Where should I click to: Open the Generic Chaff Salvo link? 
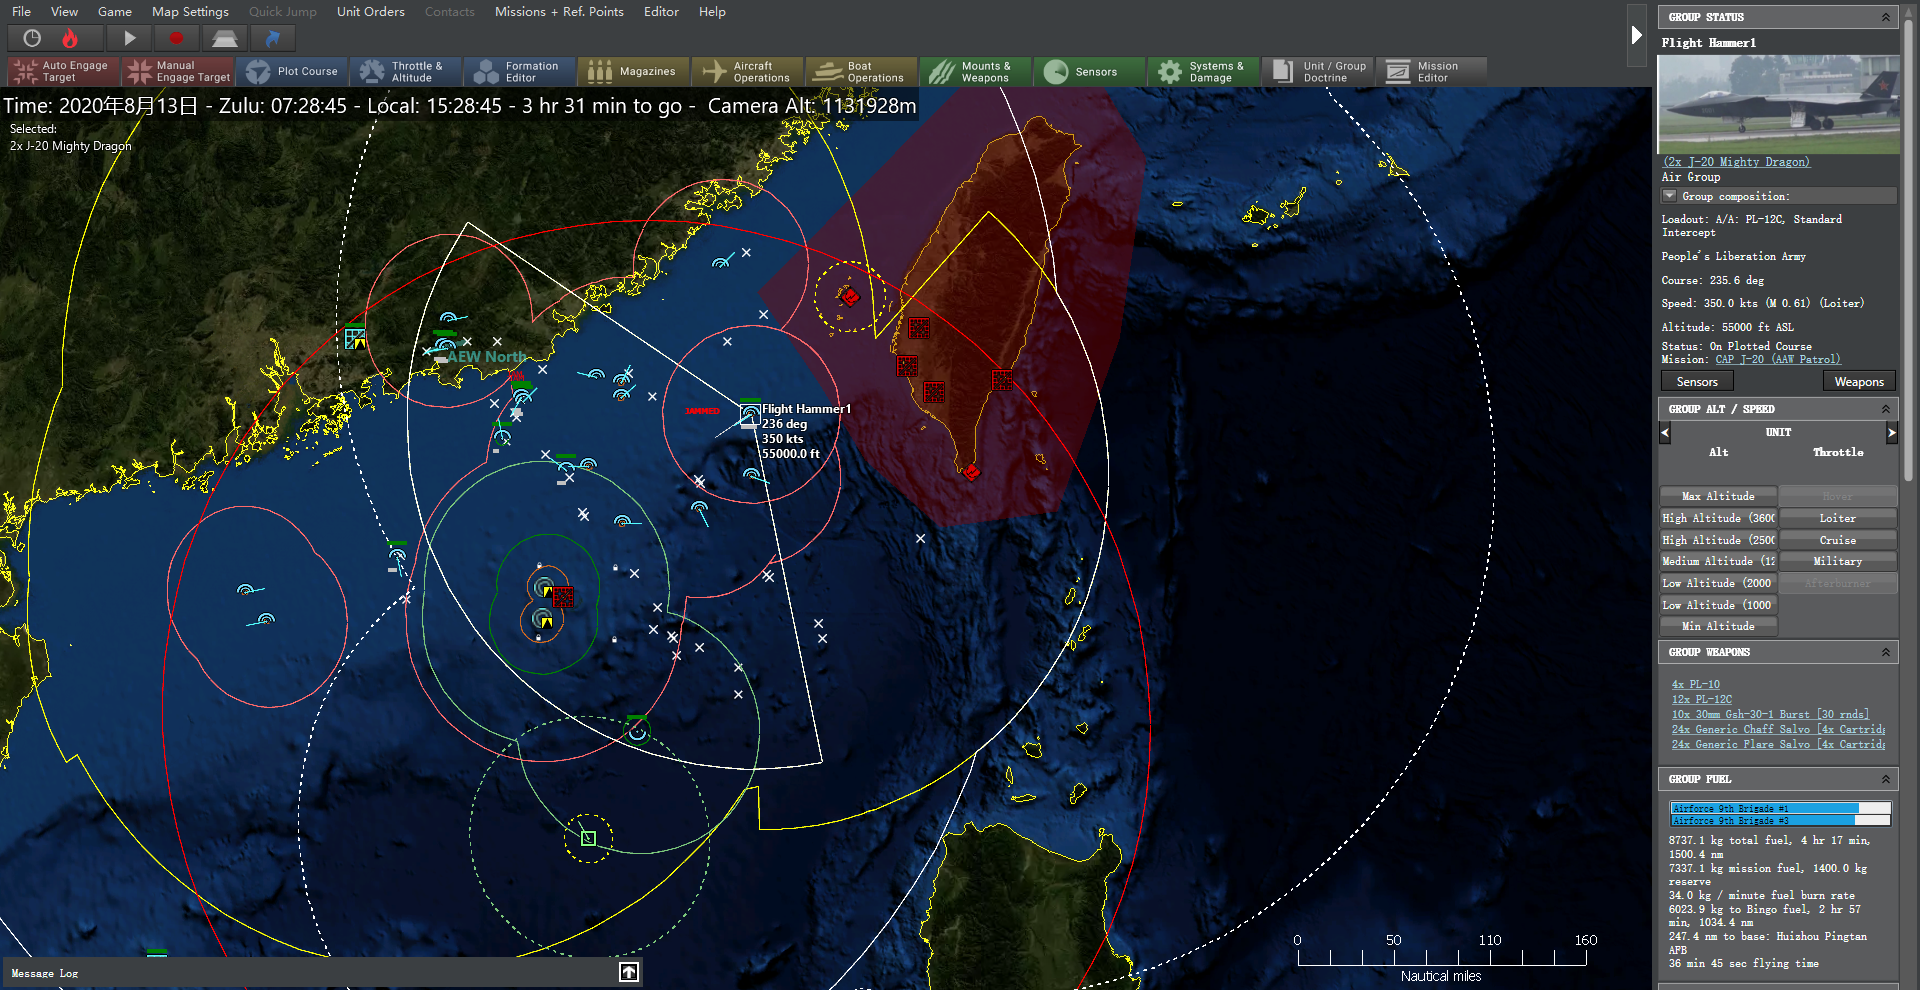click(x=1778, y=730)
